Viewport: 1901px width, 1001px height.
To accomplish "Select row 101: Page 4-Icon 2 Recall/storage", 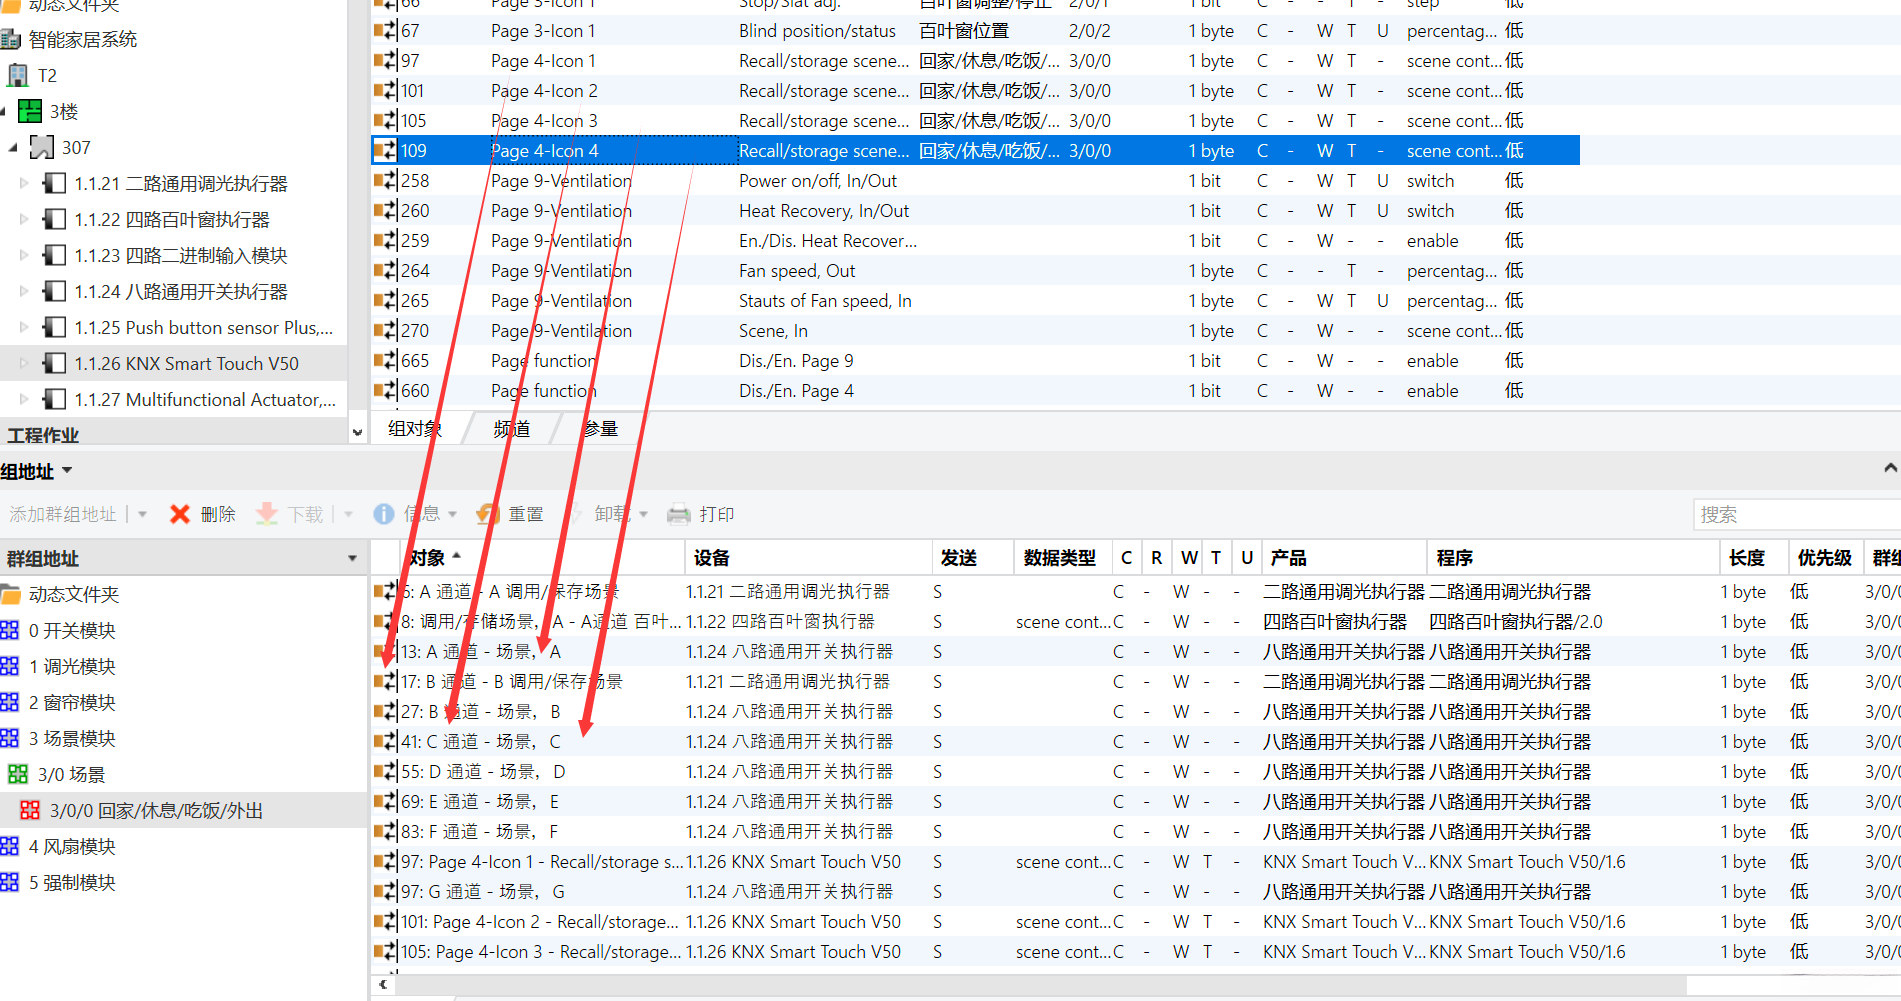I will click(1136, 922).
